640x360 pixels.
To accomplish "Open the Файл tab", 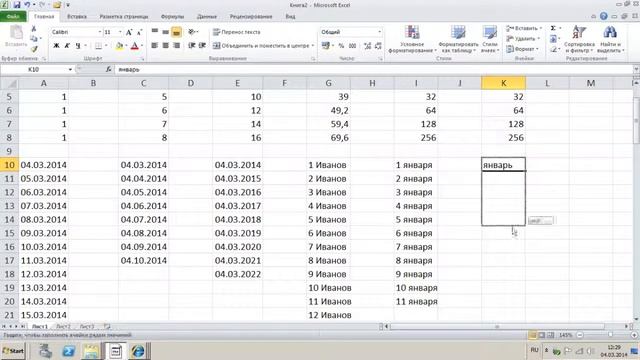I will tap(13, 17).
